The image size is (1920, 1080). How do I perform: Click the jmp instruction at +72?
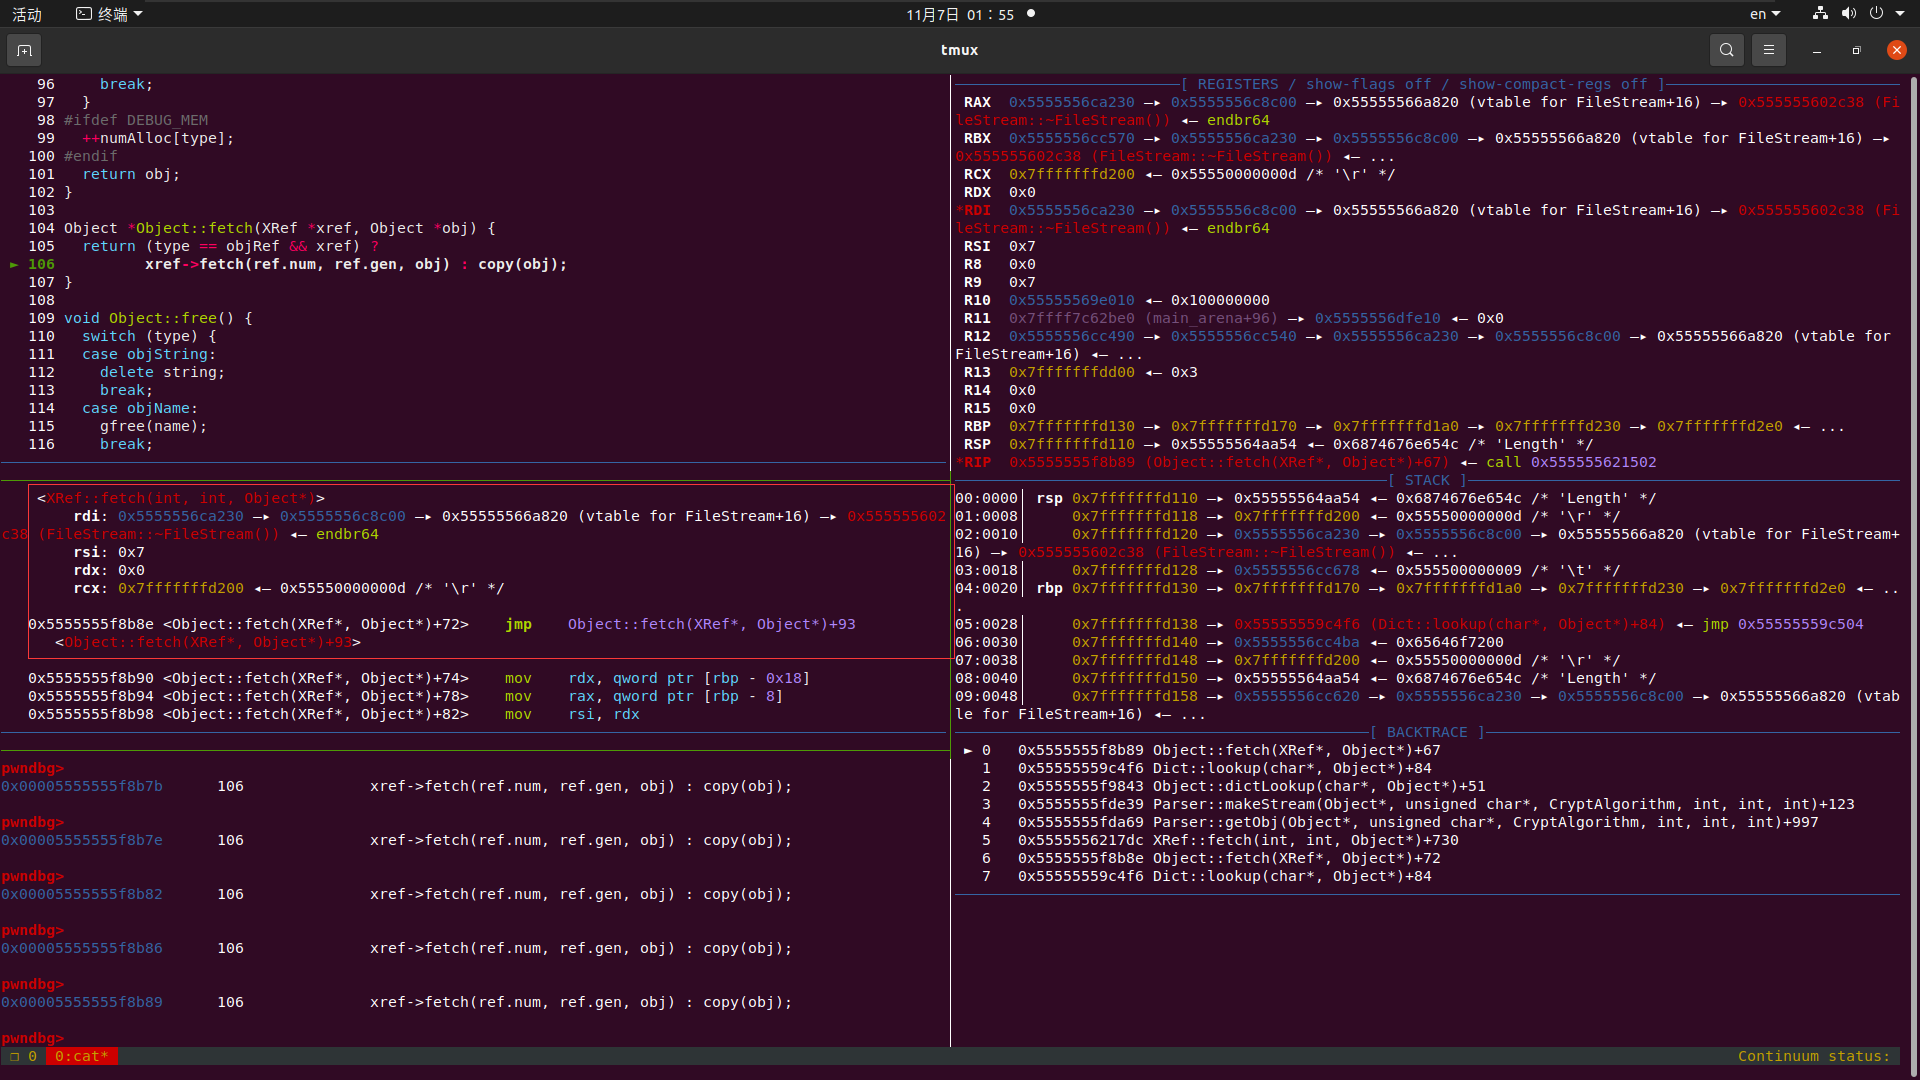click(441, 625)
